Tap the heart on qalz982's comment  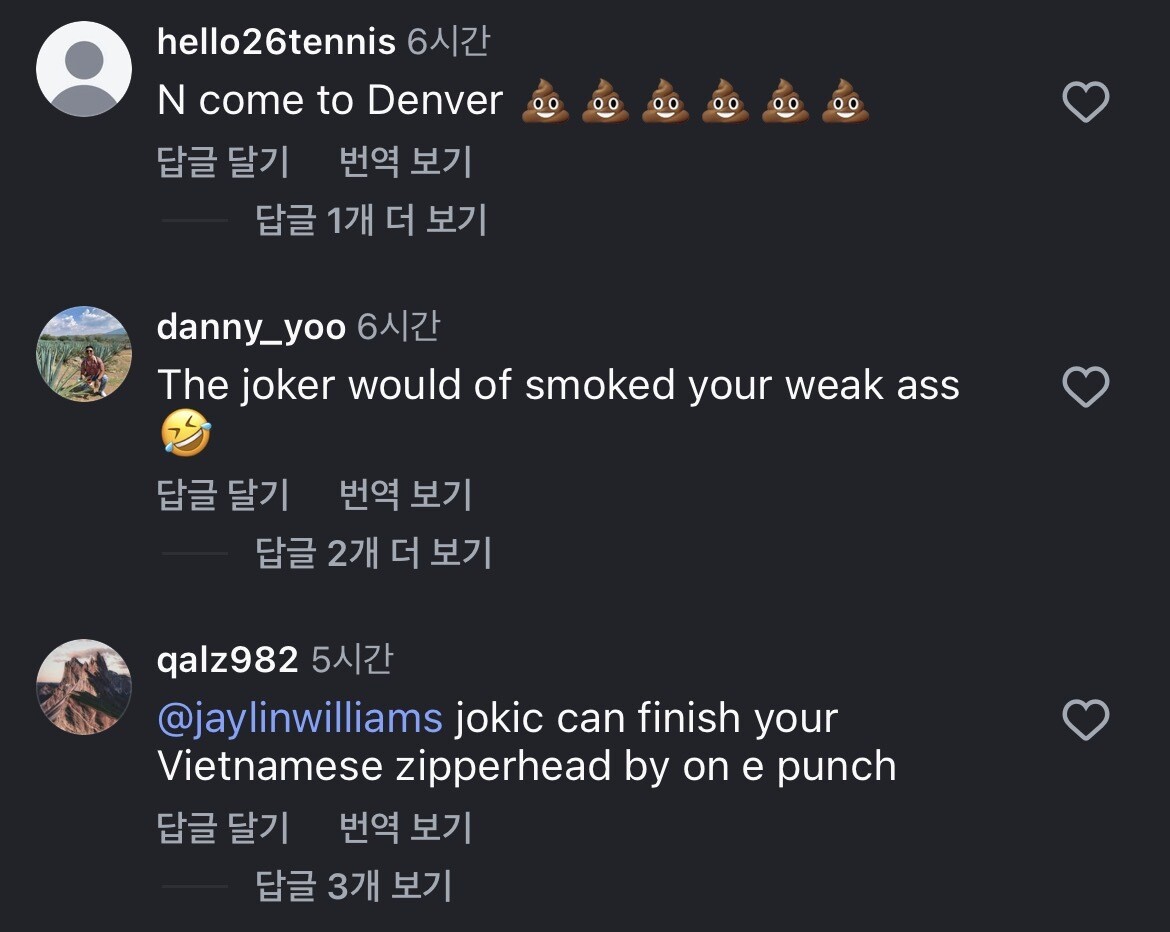pyautogui.click(x=1085, y=720)
